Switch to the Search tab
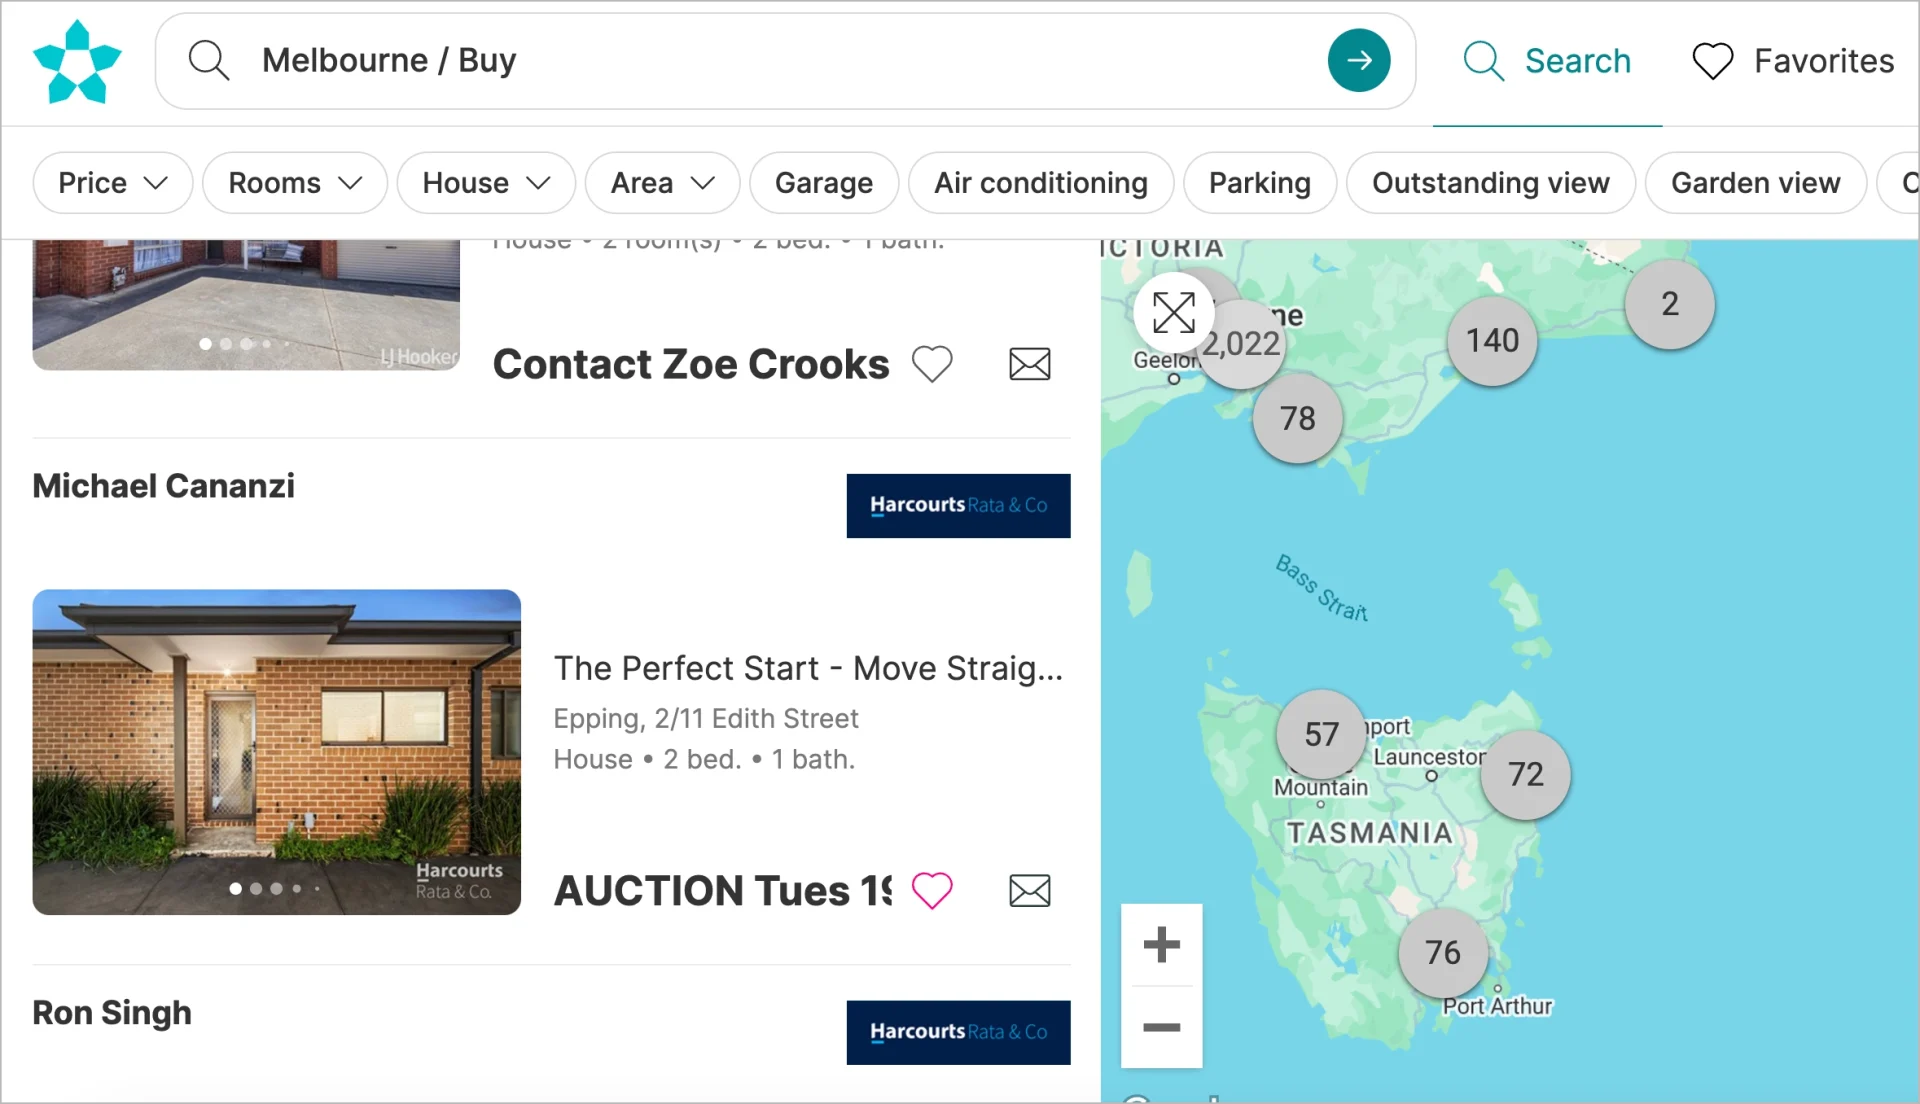Screen dimensions: 1920x1104 tap(1546, 60)
